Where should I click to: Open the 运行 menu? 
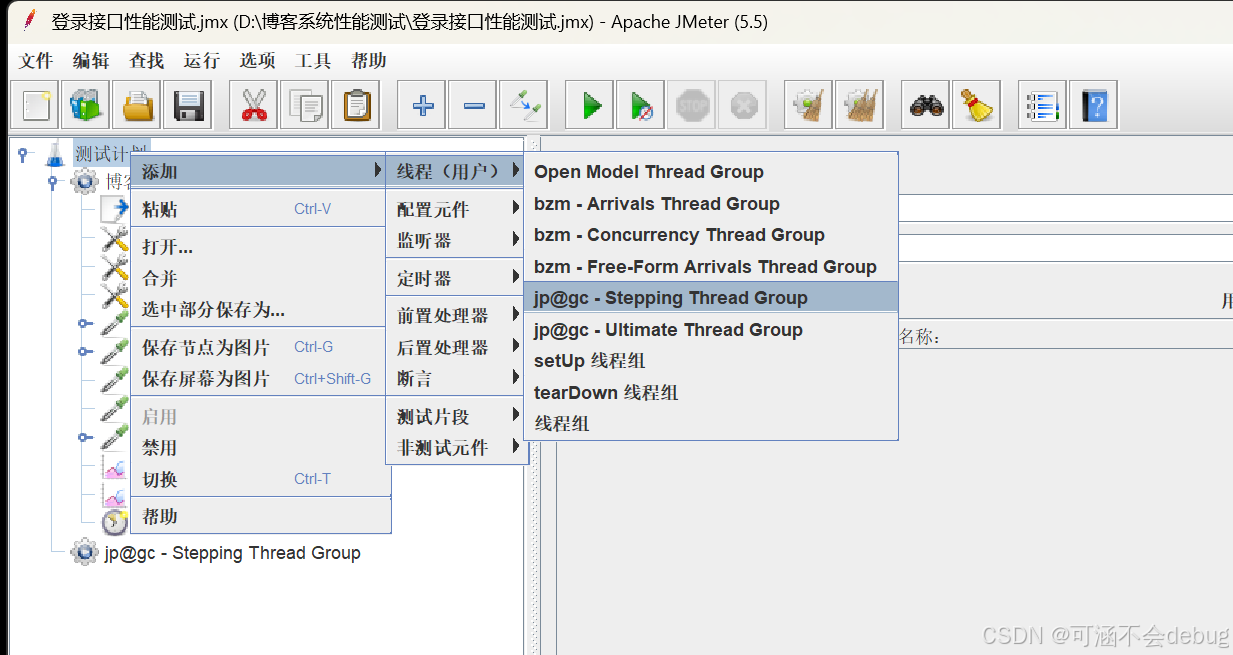tap(201, 61)
